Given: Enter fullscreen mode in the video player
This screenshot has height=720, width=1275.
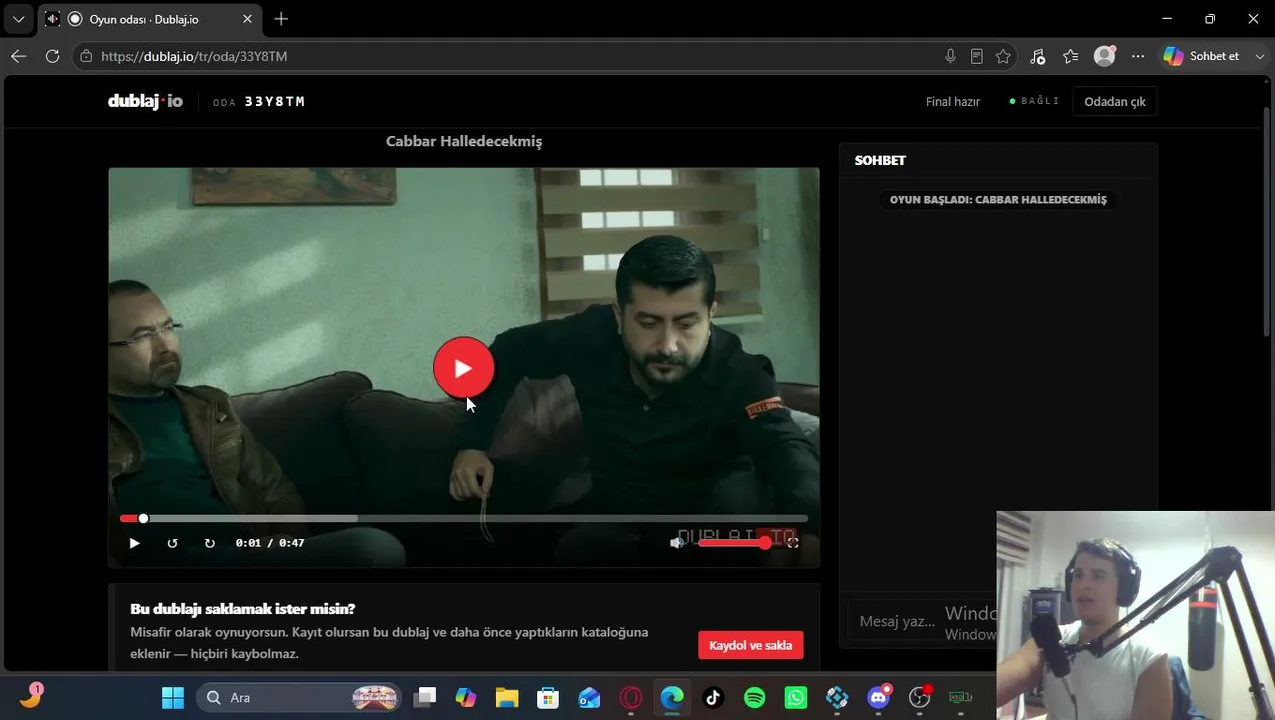Looking at the screenshot, I should click(x=792, y=542).
